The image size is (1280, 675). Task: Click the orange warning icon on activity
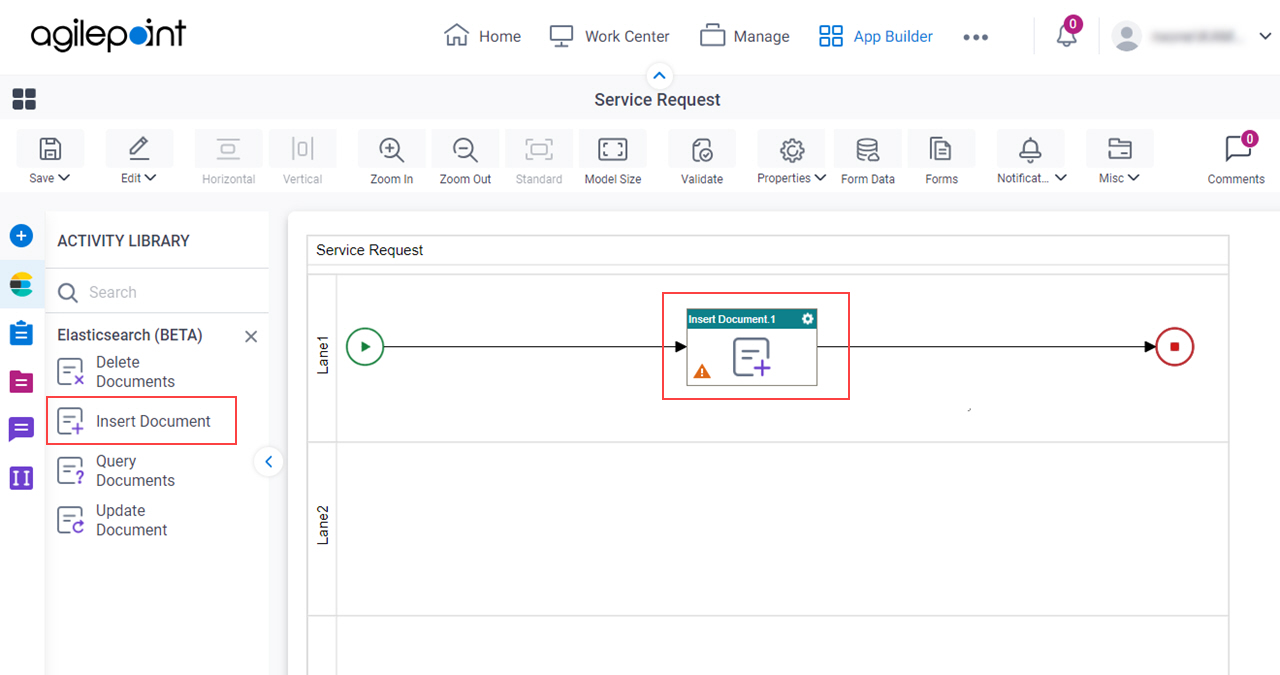(702, 372)
